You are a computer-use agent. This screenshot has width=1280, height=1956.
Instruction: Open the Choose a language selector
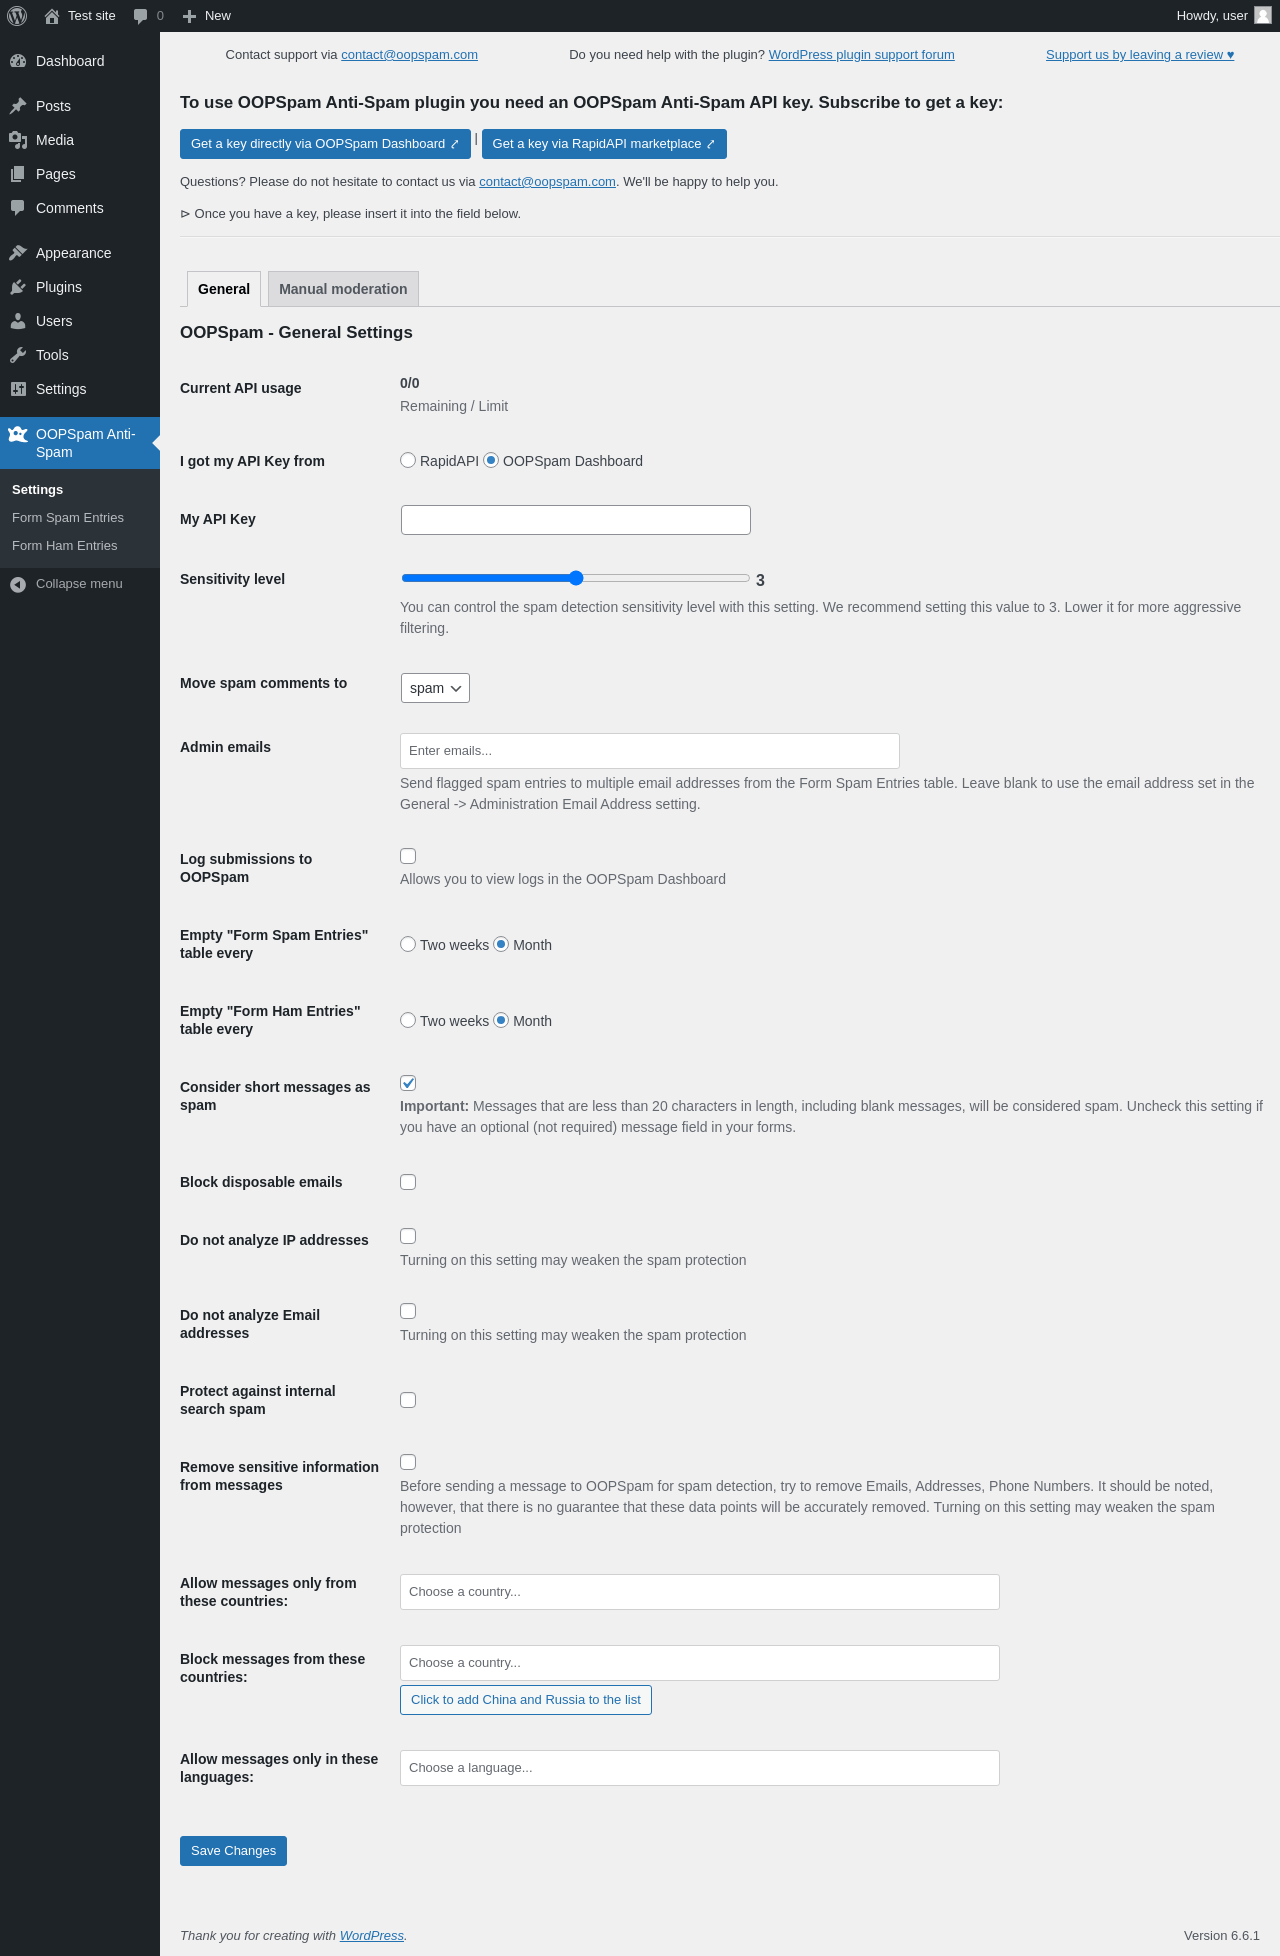point(699,1768)
